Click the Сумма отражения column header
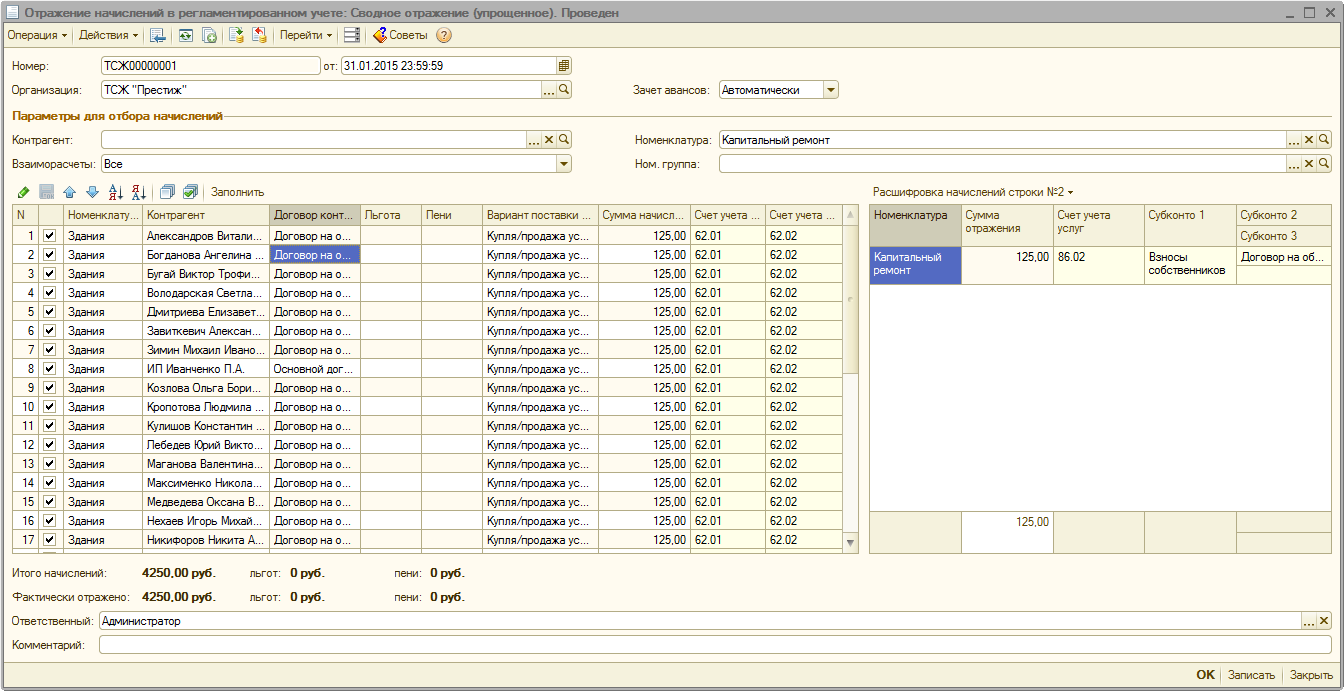Viewport: 1344px width, 691px height. (x=1007, y=225)
